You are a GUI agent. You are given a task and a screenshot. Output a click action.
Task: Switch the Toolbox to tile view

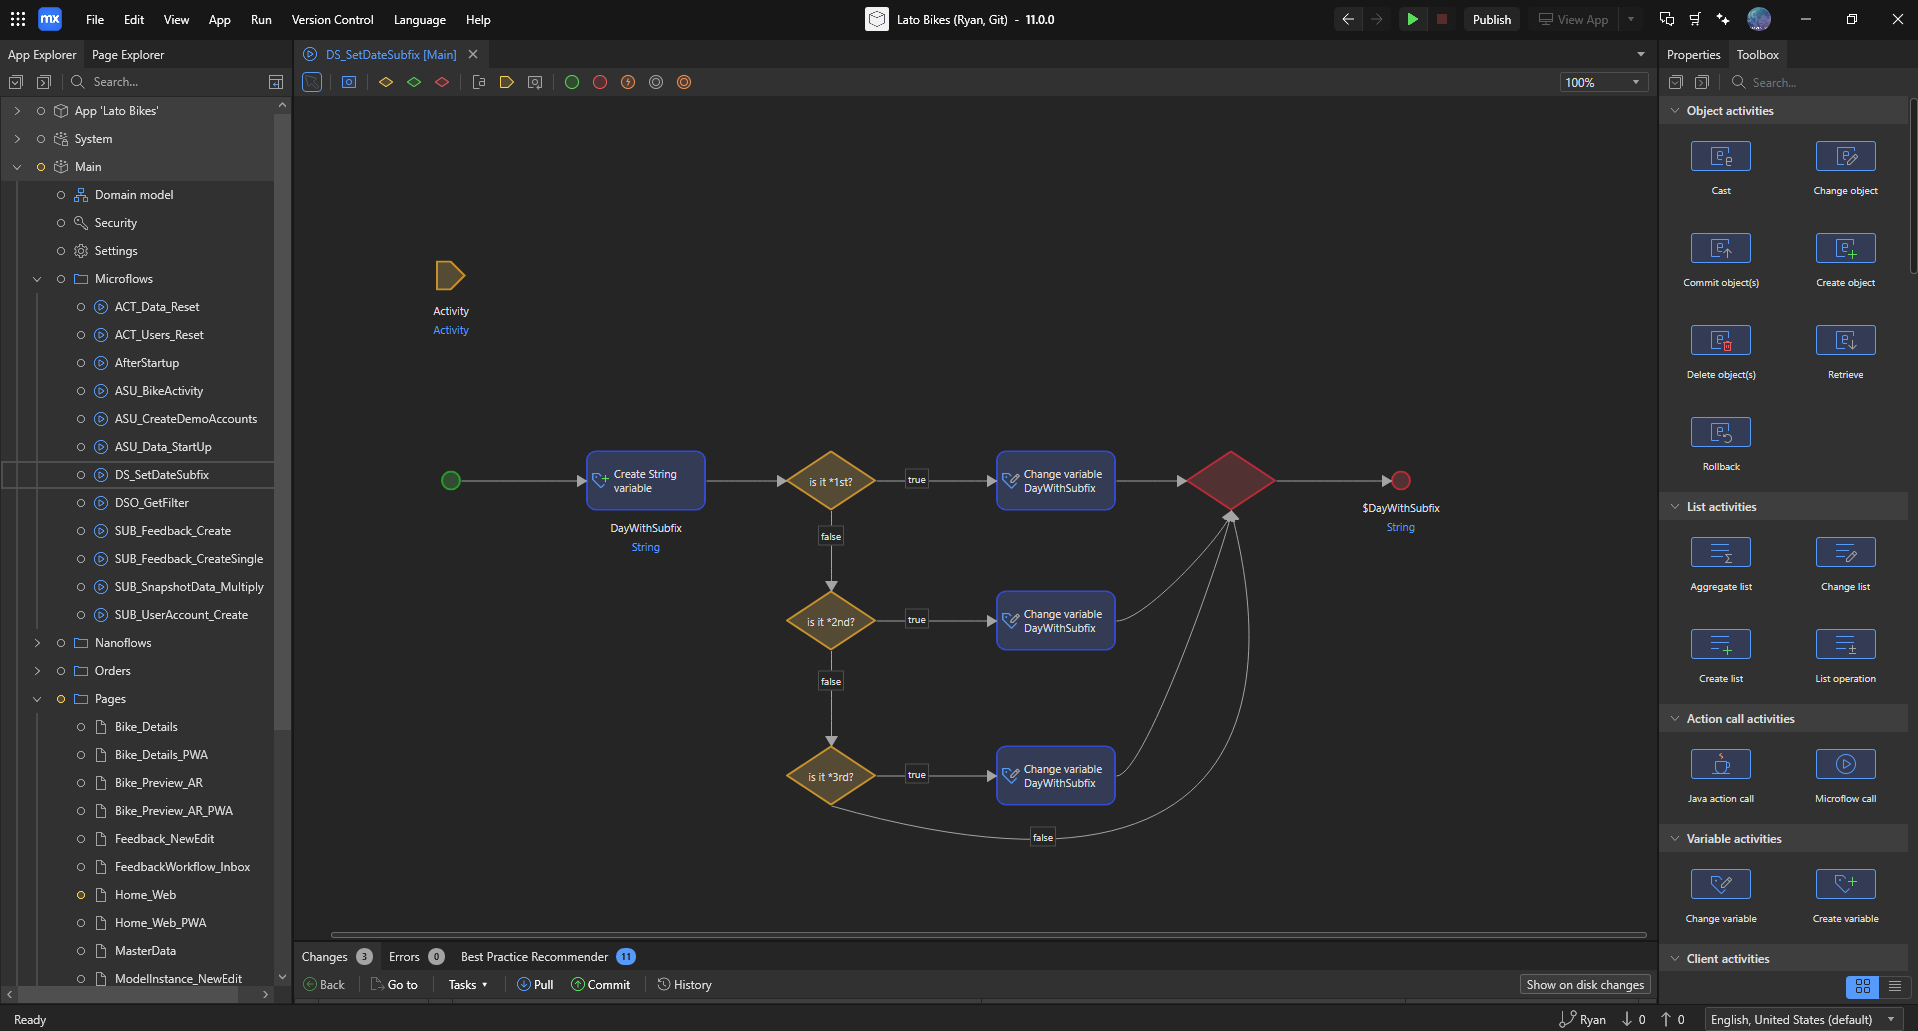(1861, 987)
